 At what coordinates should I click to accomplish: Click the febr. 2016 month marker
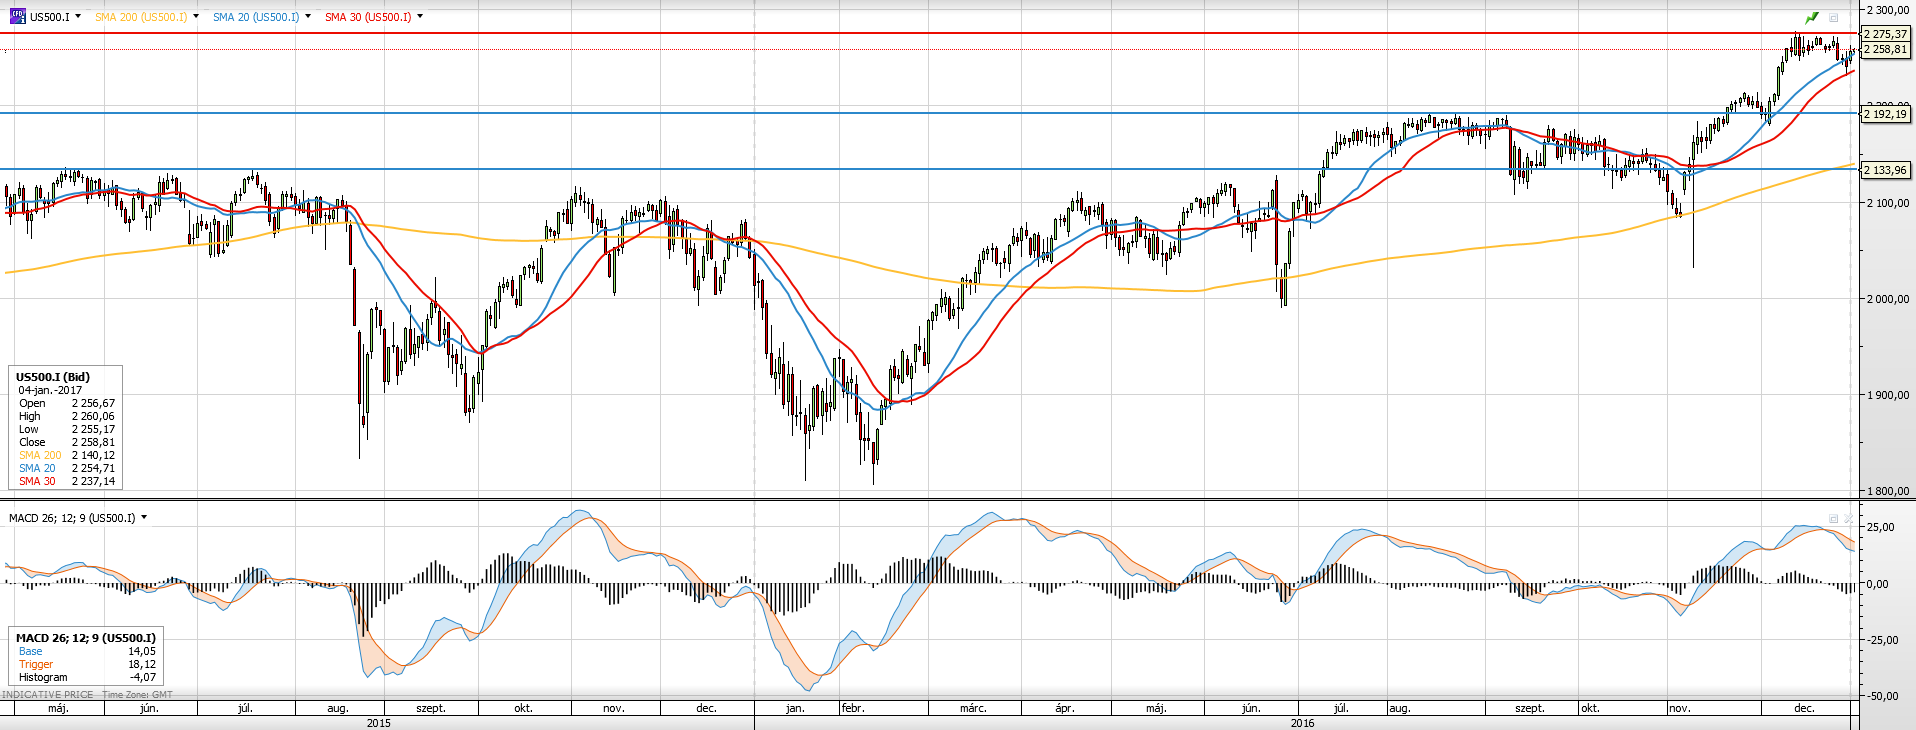(853, 708)
